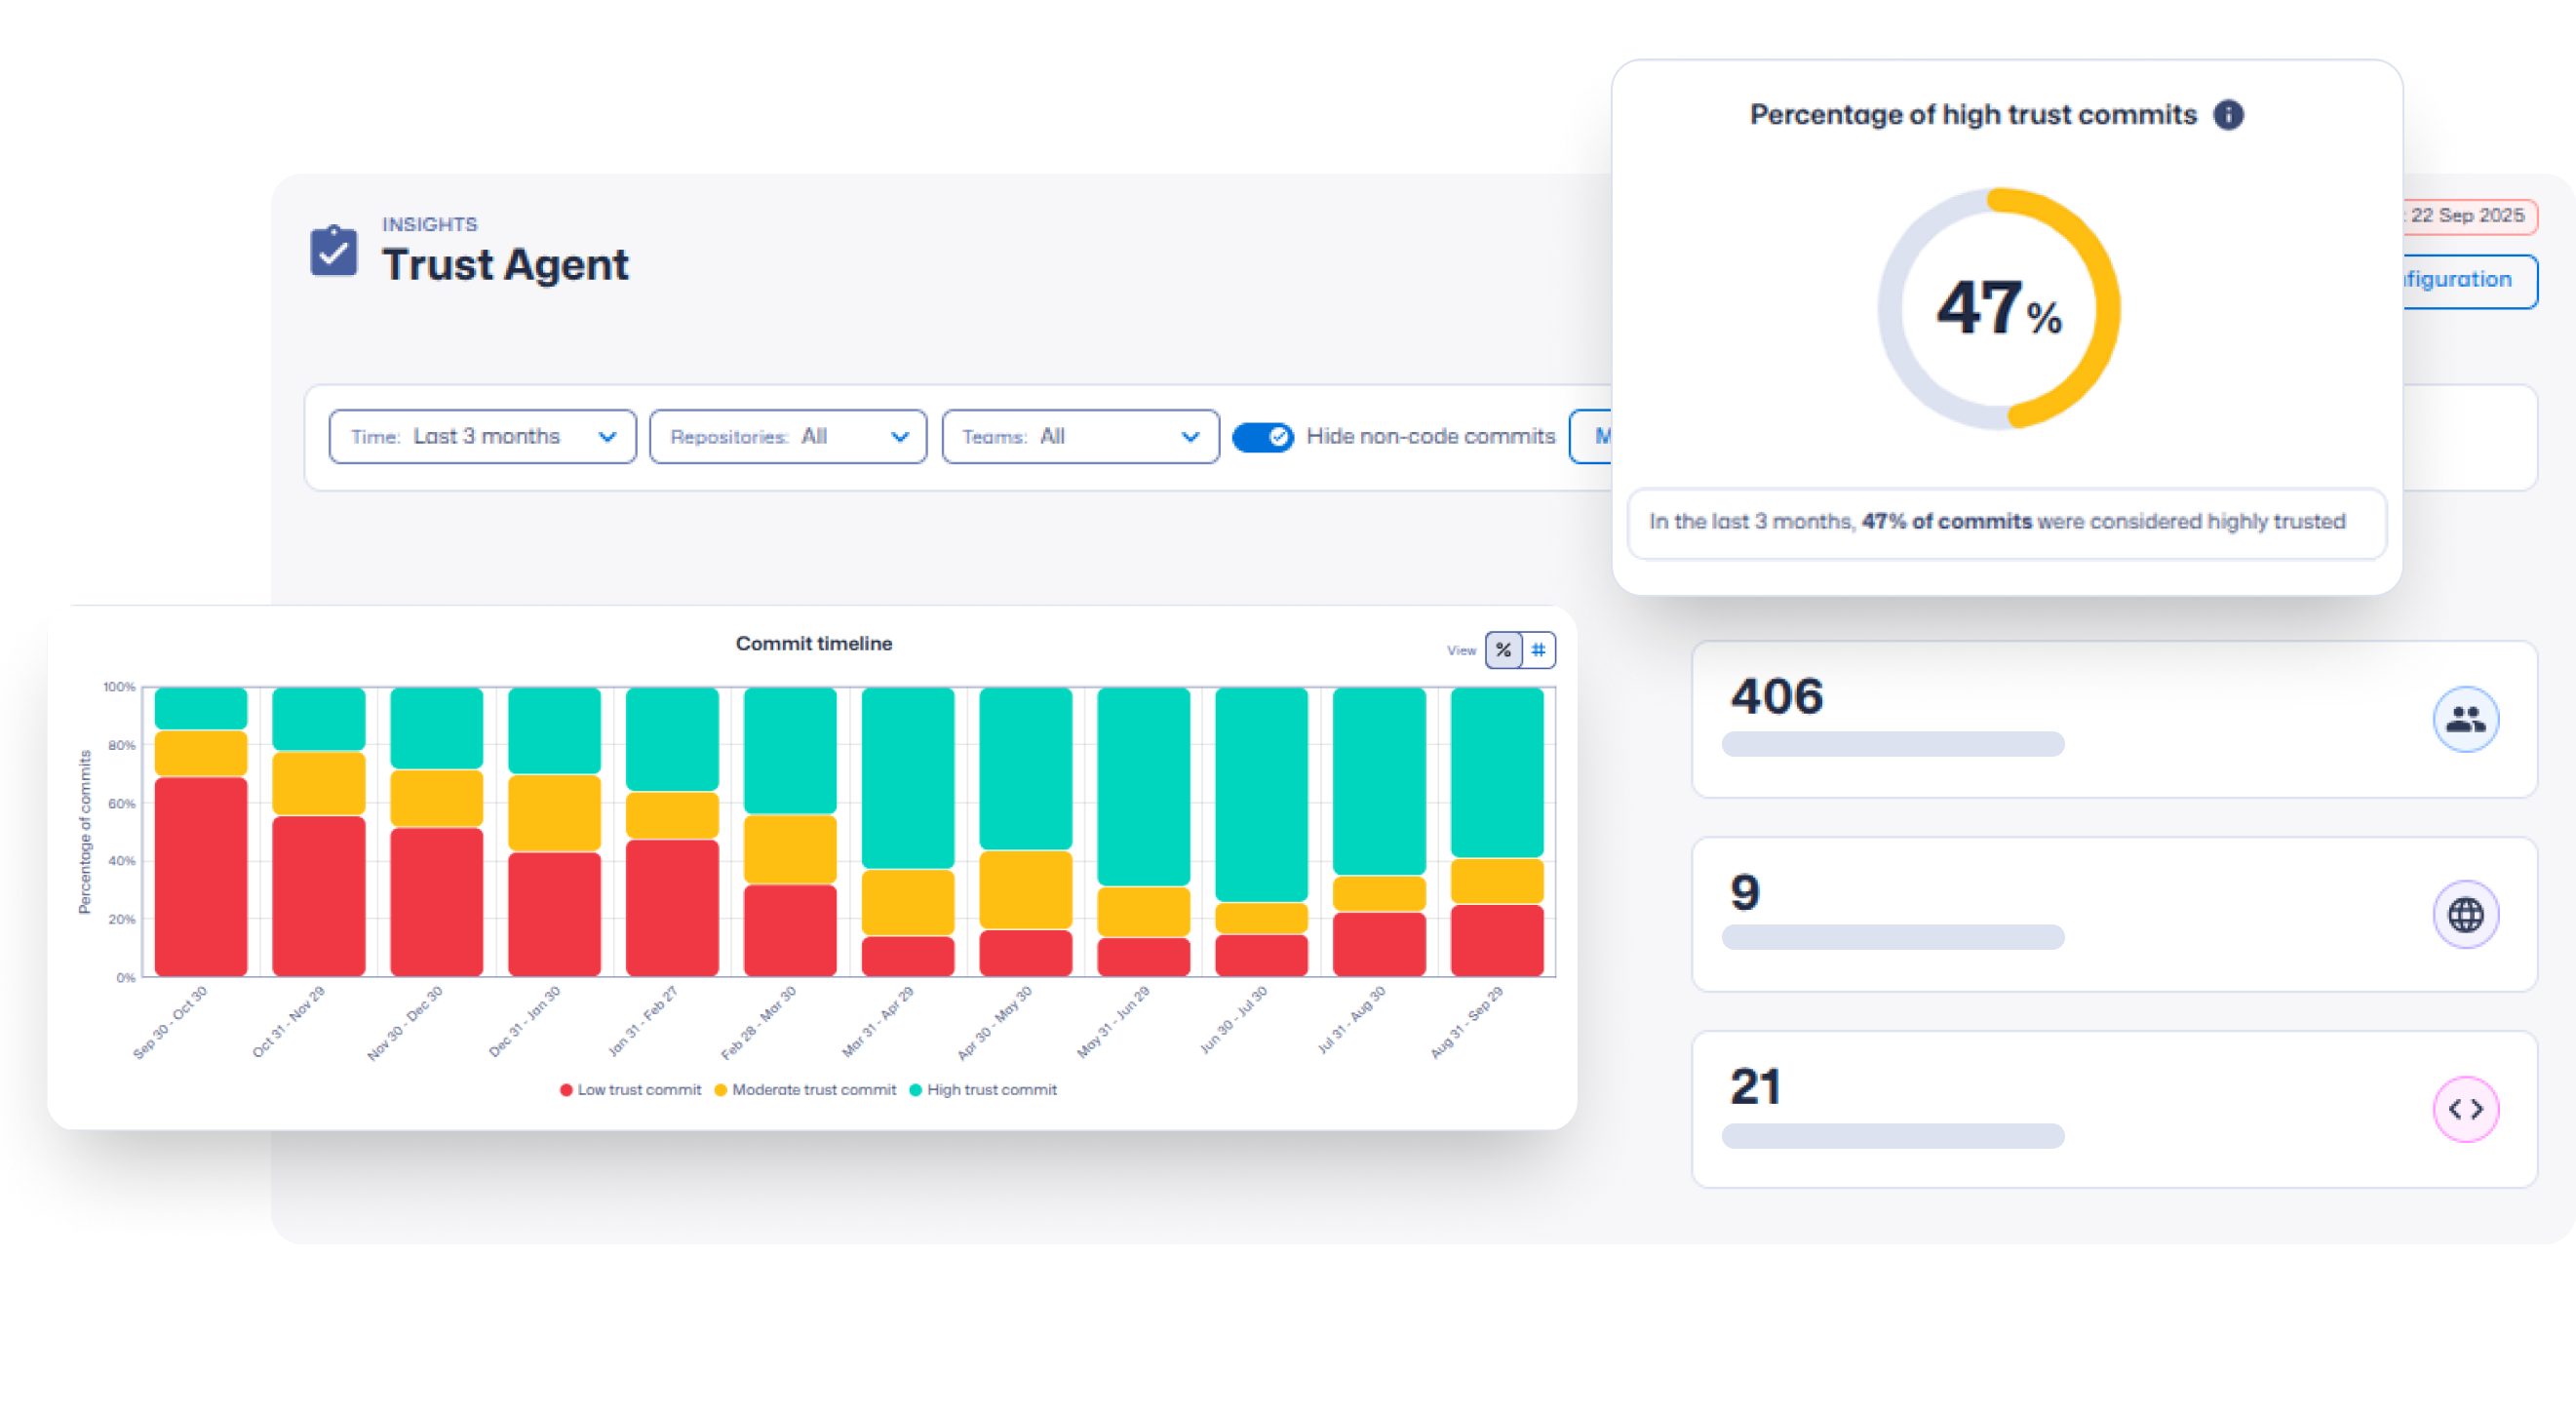The width and height of the screenshot is (2576, 1414).
Task: Click the people icon on the 406 card
Action: (x=2464, y=718)
